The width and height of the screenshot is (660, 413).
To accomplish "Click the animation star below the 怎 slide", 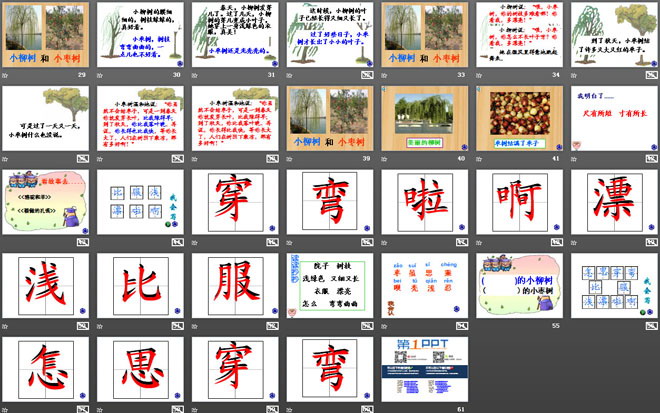I will [x=5, y=410].
